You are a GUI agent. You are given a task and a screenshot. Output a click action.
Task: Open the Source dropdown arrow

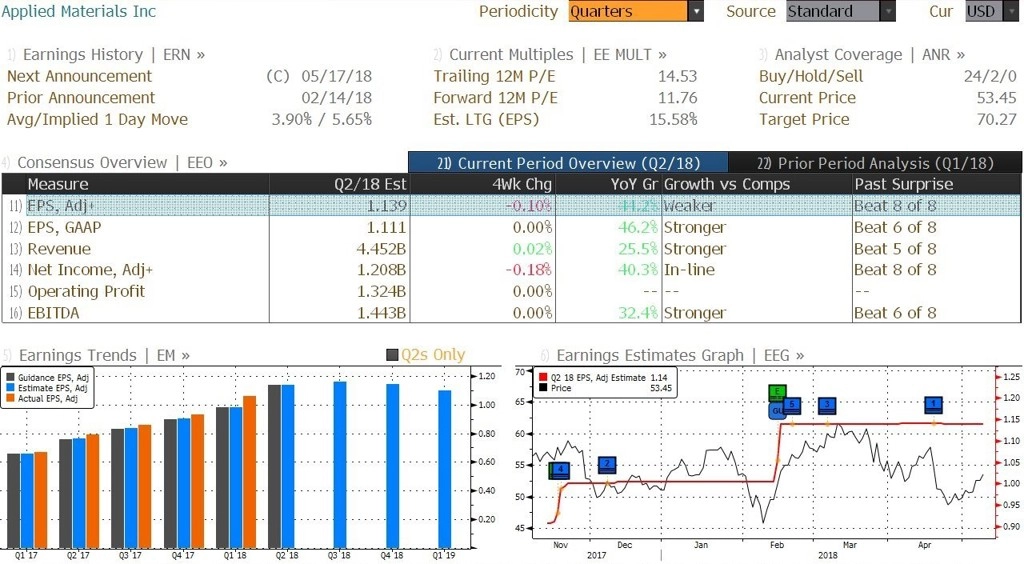click(x=888, y=11)
